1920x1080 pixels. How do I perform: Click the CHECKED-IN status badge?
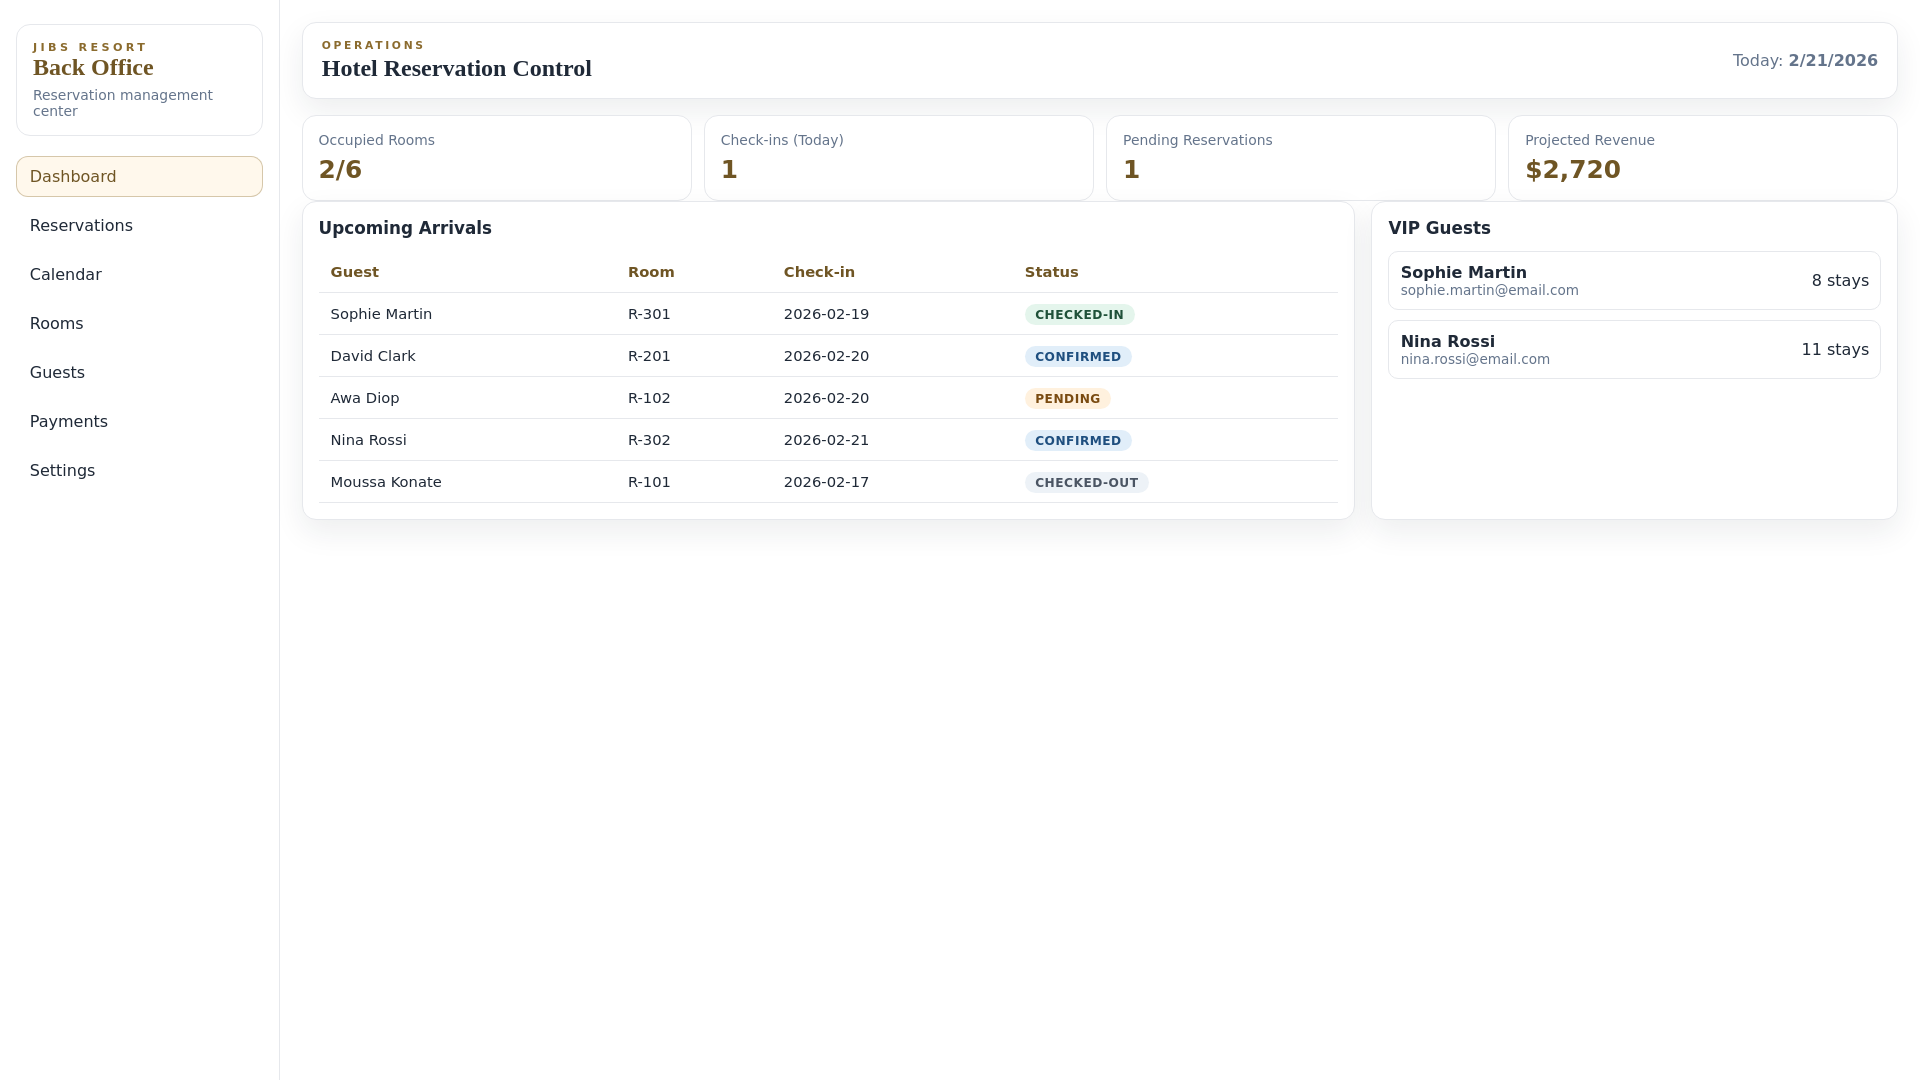(x=1079, y=315)
